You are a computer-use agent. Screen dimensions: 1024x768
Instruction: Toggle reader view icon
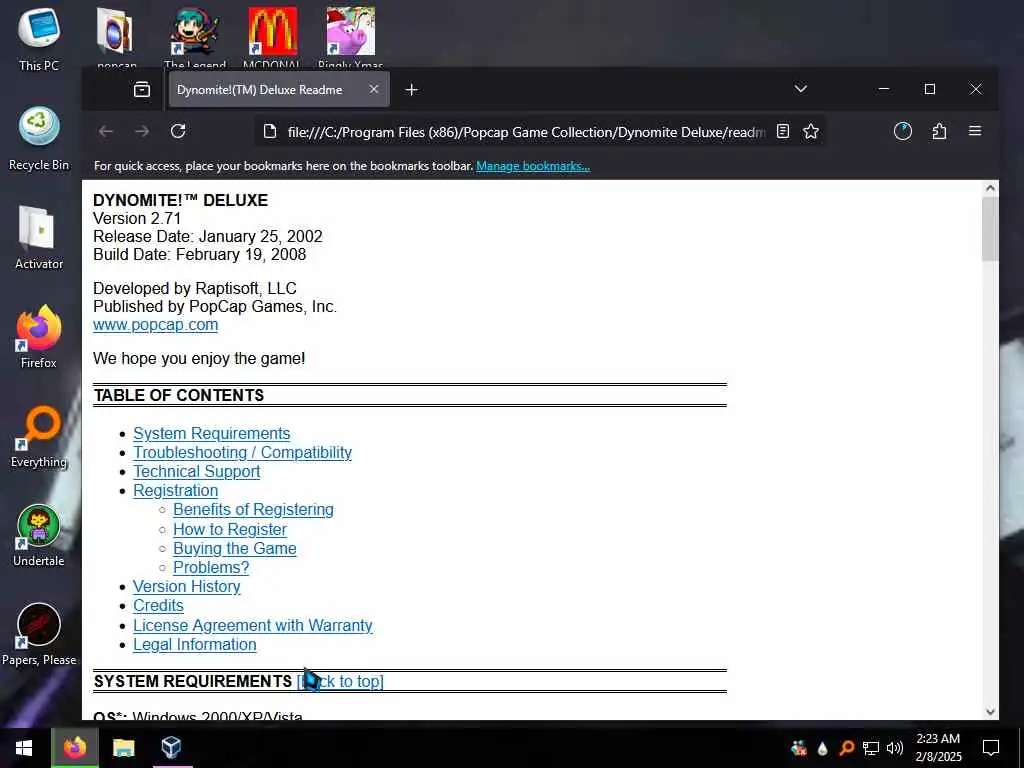tap(782, 132)
